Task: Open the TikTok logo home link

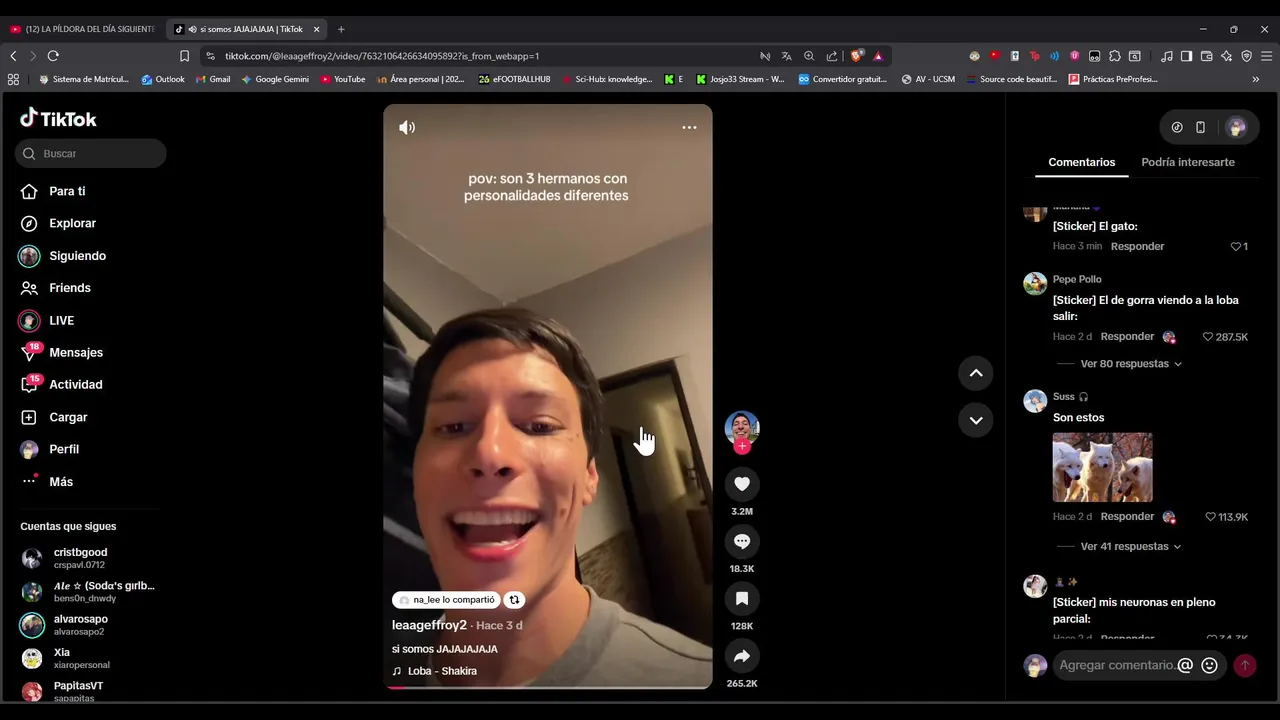Action: point(58,118)
